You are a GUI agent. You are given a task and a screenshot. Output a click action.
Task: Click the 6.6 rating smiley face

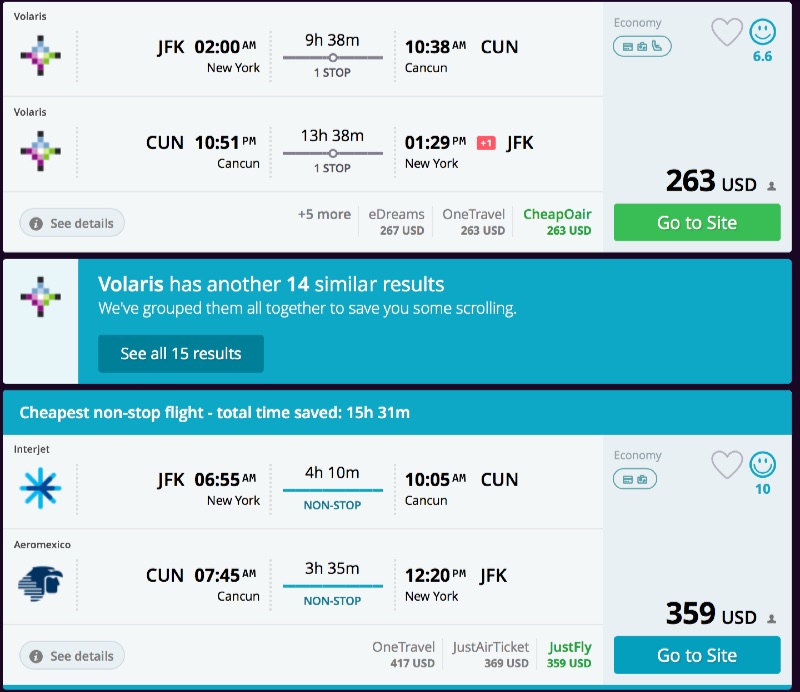(x=762, y=32)
